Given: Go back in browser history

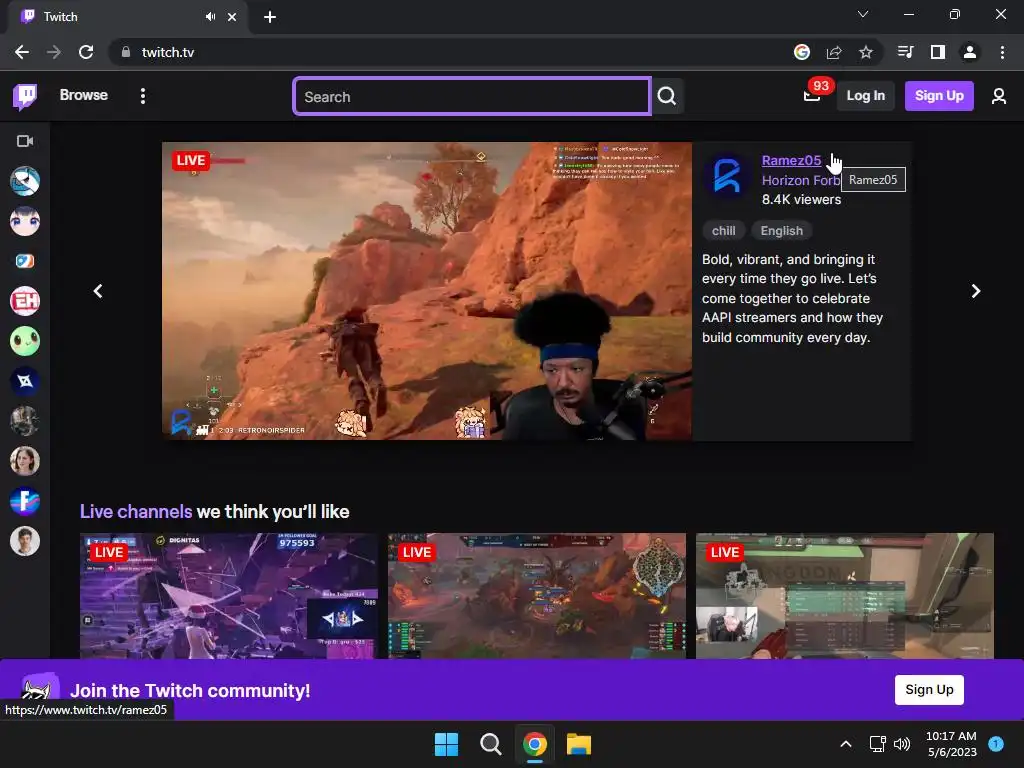Looking at the screenshot, I should coord(22,52).
